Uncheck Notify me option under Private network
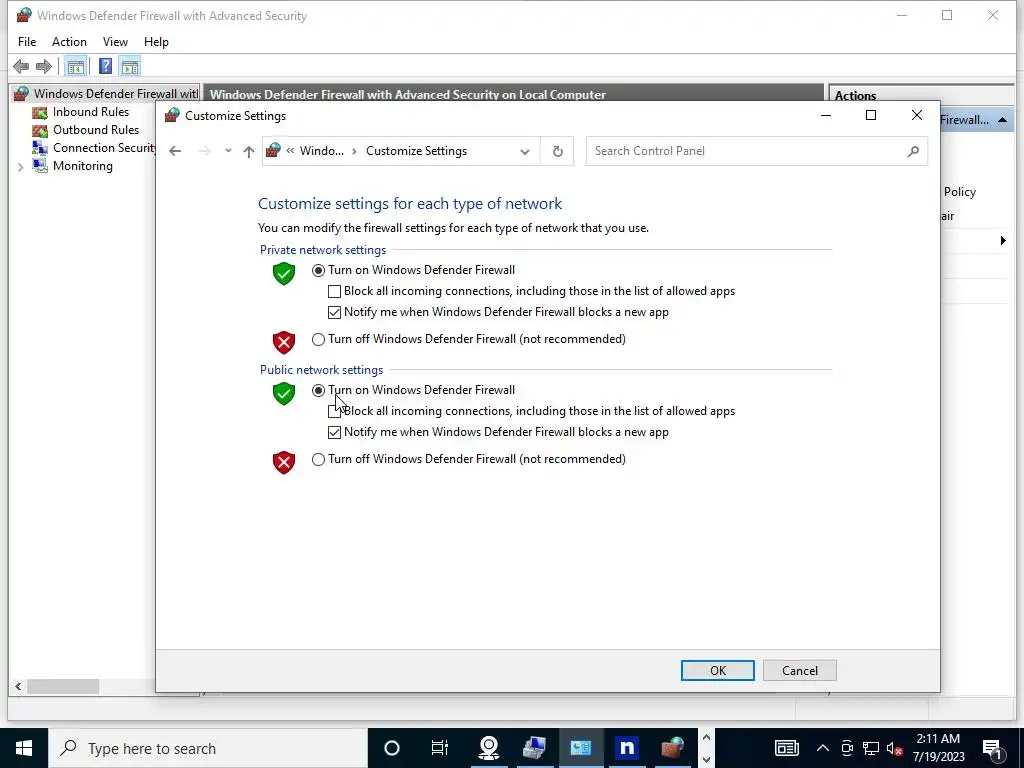This screenshot has height=768, width=1024. click(x=334, y=312)
